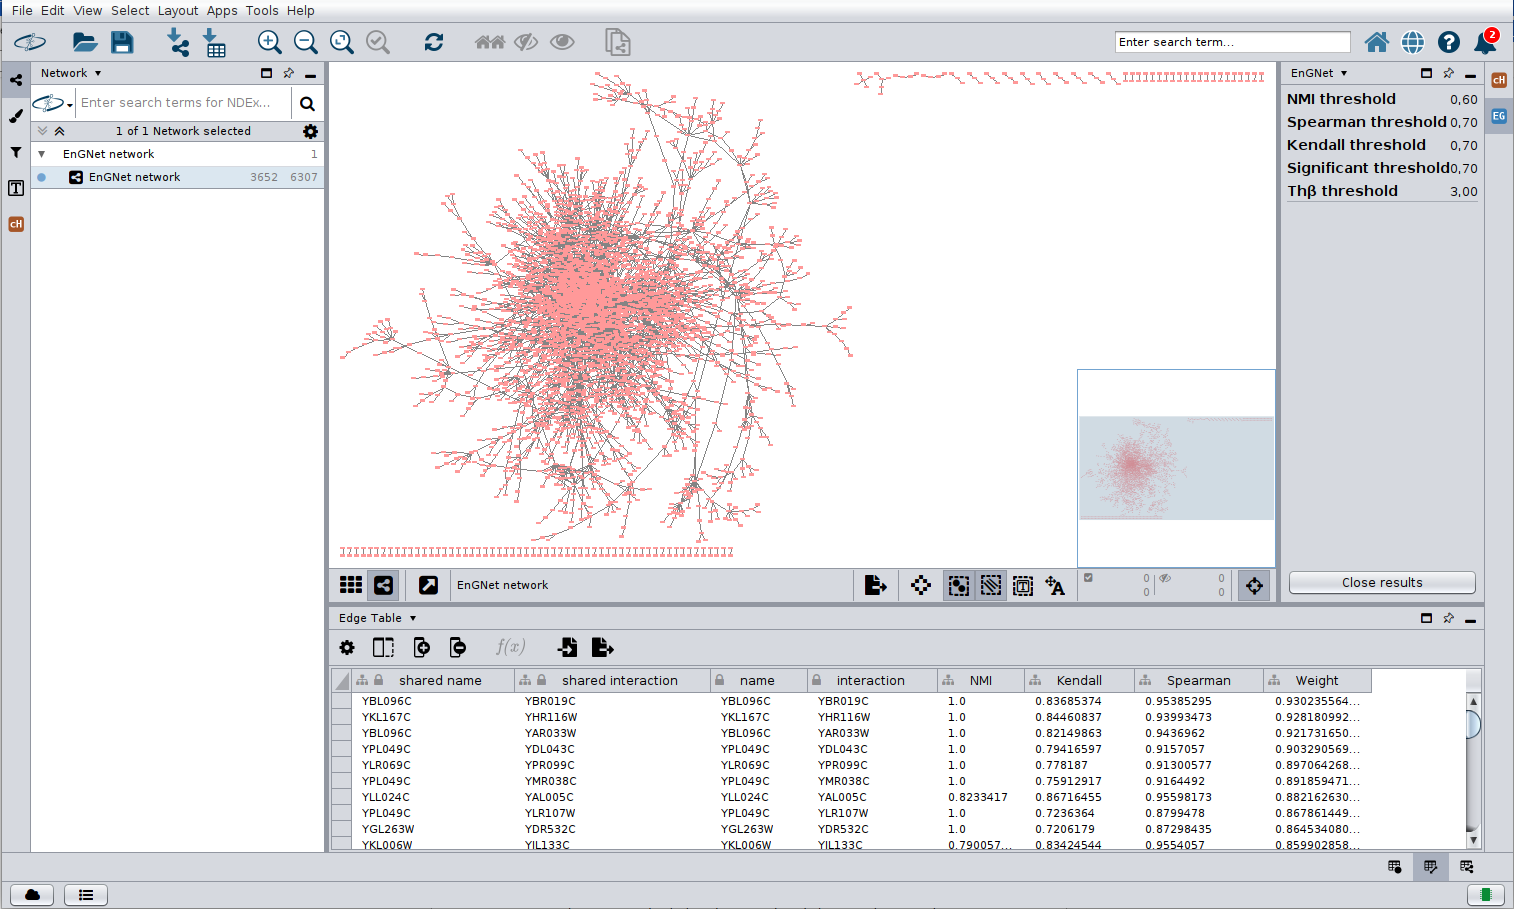Open Annotation T tab in sidebar
This screenshot has height=909, width=1514.
pyautogui.click(x=16, y=188)
